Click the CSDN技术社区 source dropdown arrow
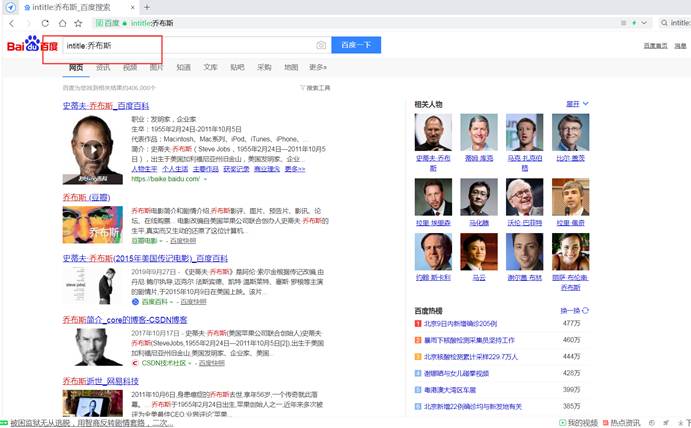This screenshot has width=691, height=428. (189, 363)
